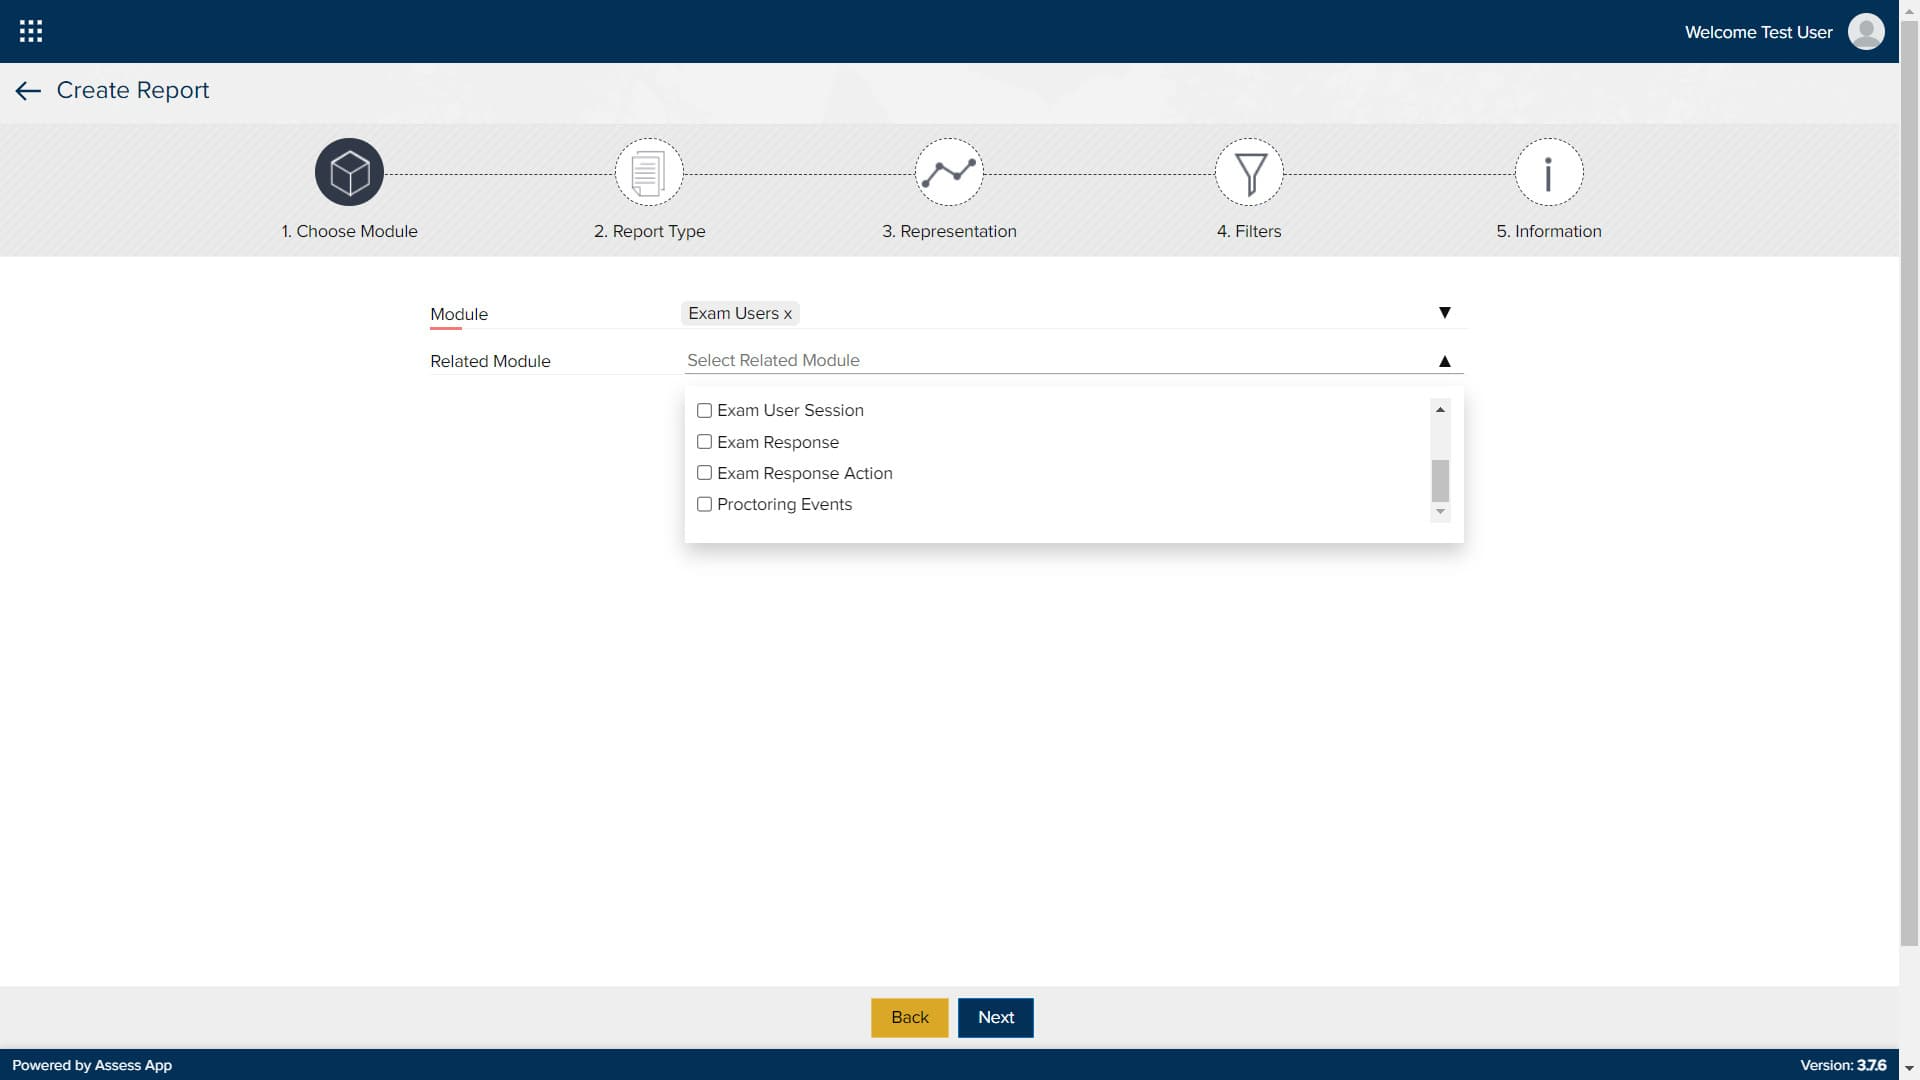
Task: Click the 4. Filters step label
Action: click(x=1249, y=231)
